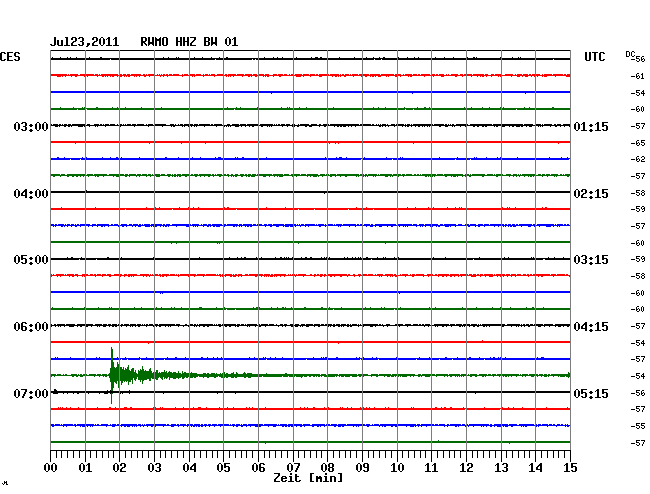Click the 04:15 UTC time label
650x494 pixels.
pos(591,327)
